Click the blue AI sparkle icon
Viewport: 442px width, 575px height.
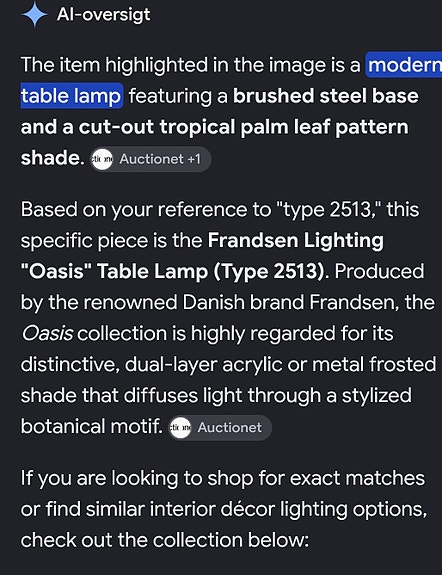point(34,15)
